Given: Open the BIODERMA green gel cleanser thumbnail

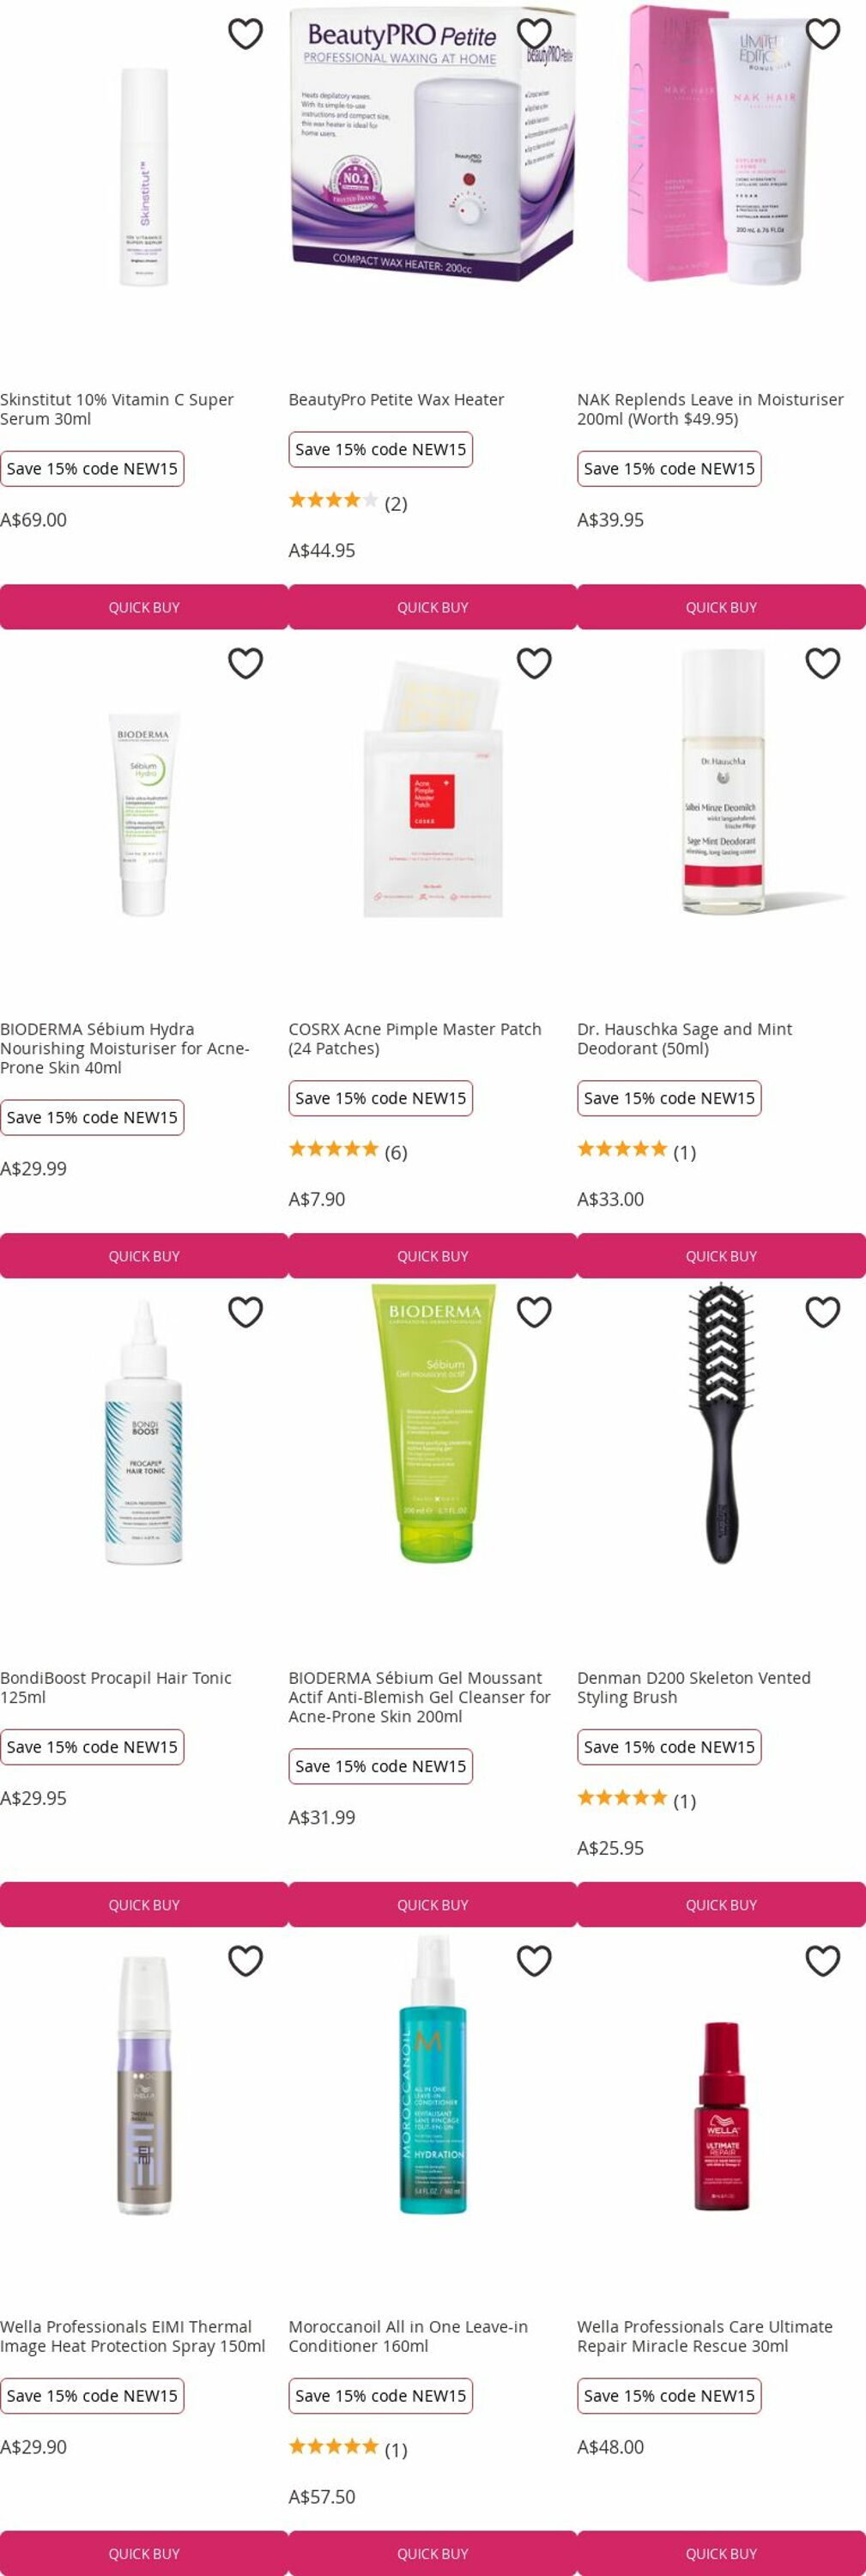Looking at the screenshot, I should (x=433, y=1422).
